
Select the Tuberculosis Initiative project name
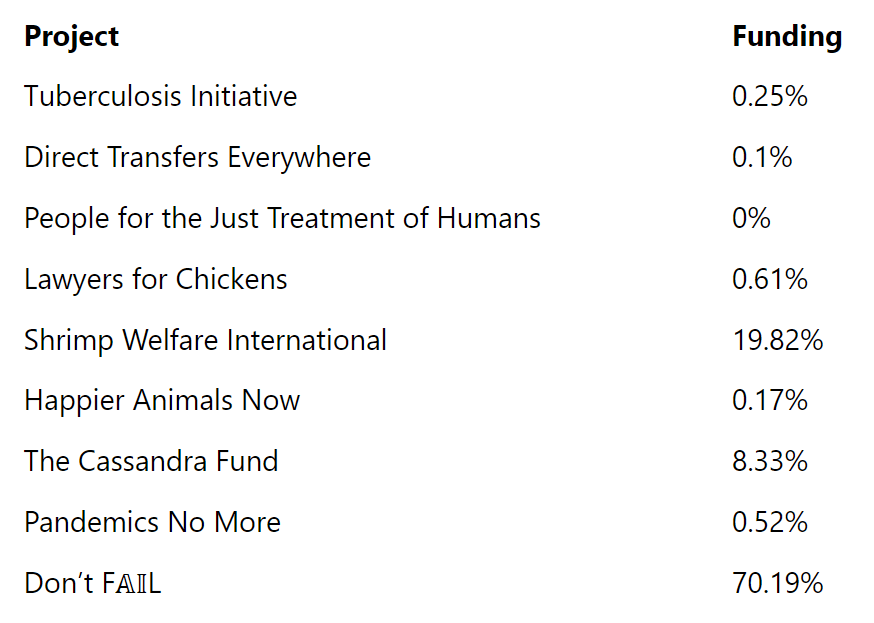(x=160, y=97)
